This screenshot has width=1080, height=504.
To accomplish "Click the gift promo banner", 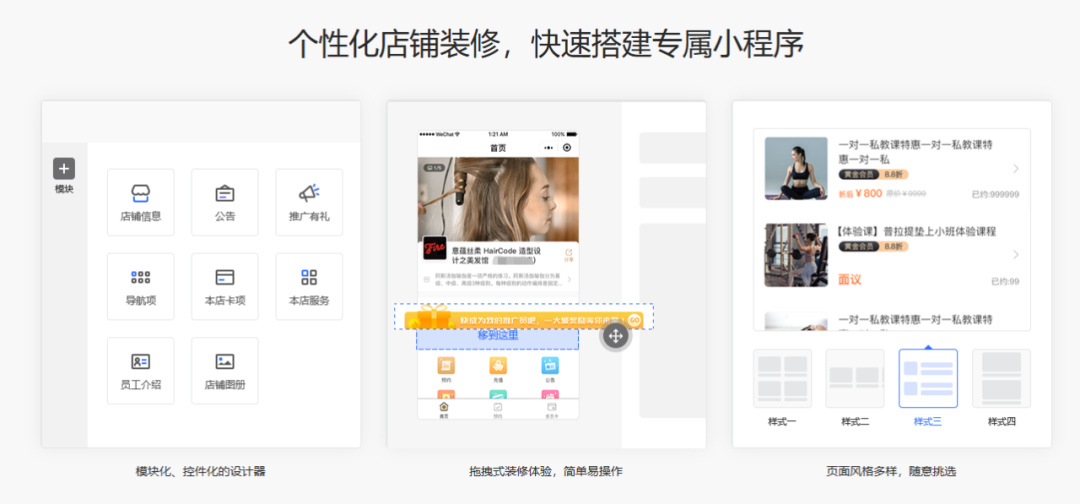I will point(523,319).
